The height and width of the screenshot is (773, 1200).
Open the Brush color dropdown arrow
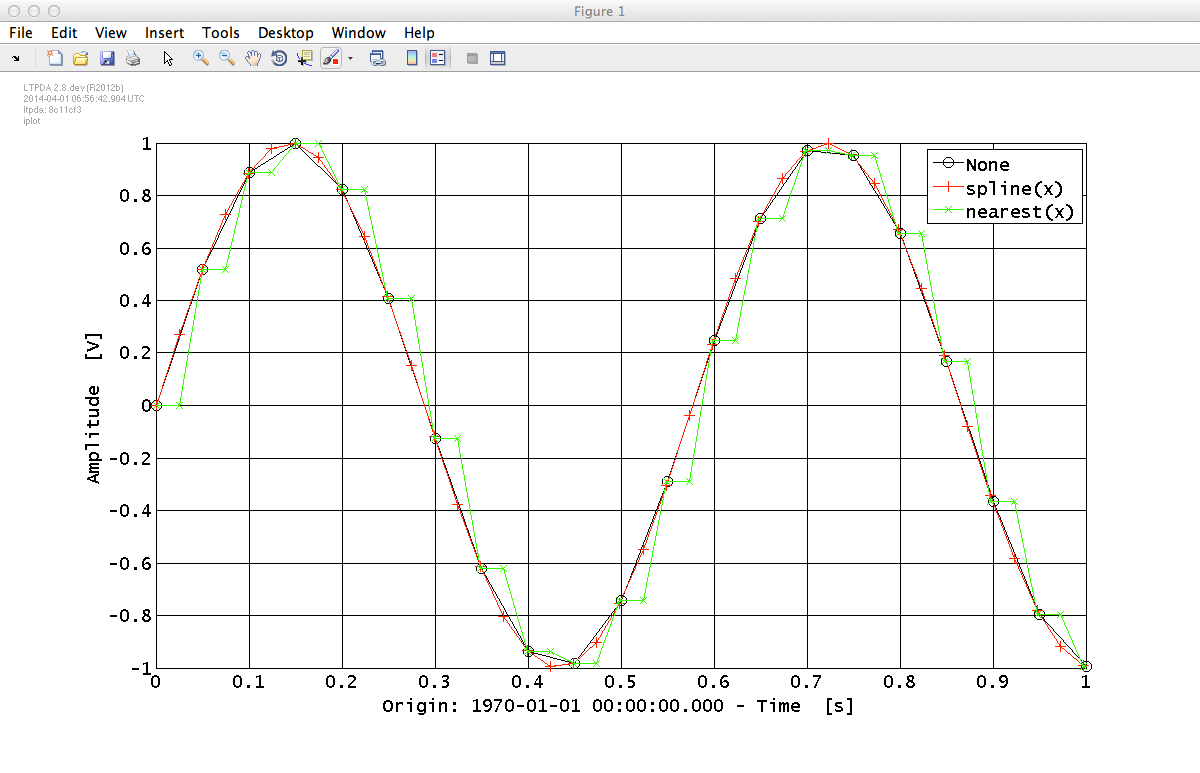tap(350, 59)
